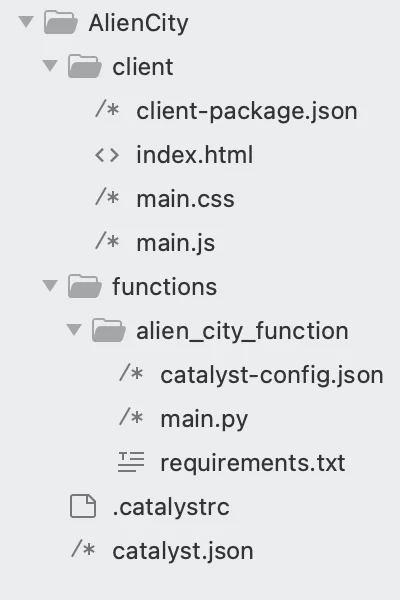Open the .catalystrc file
Viewport: 400px width, 600px height.
(171, 507)
